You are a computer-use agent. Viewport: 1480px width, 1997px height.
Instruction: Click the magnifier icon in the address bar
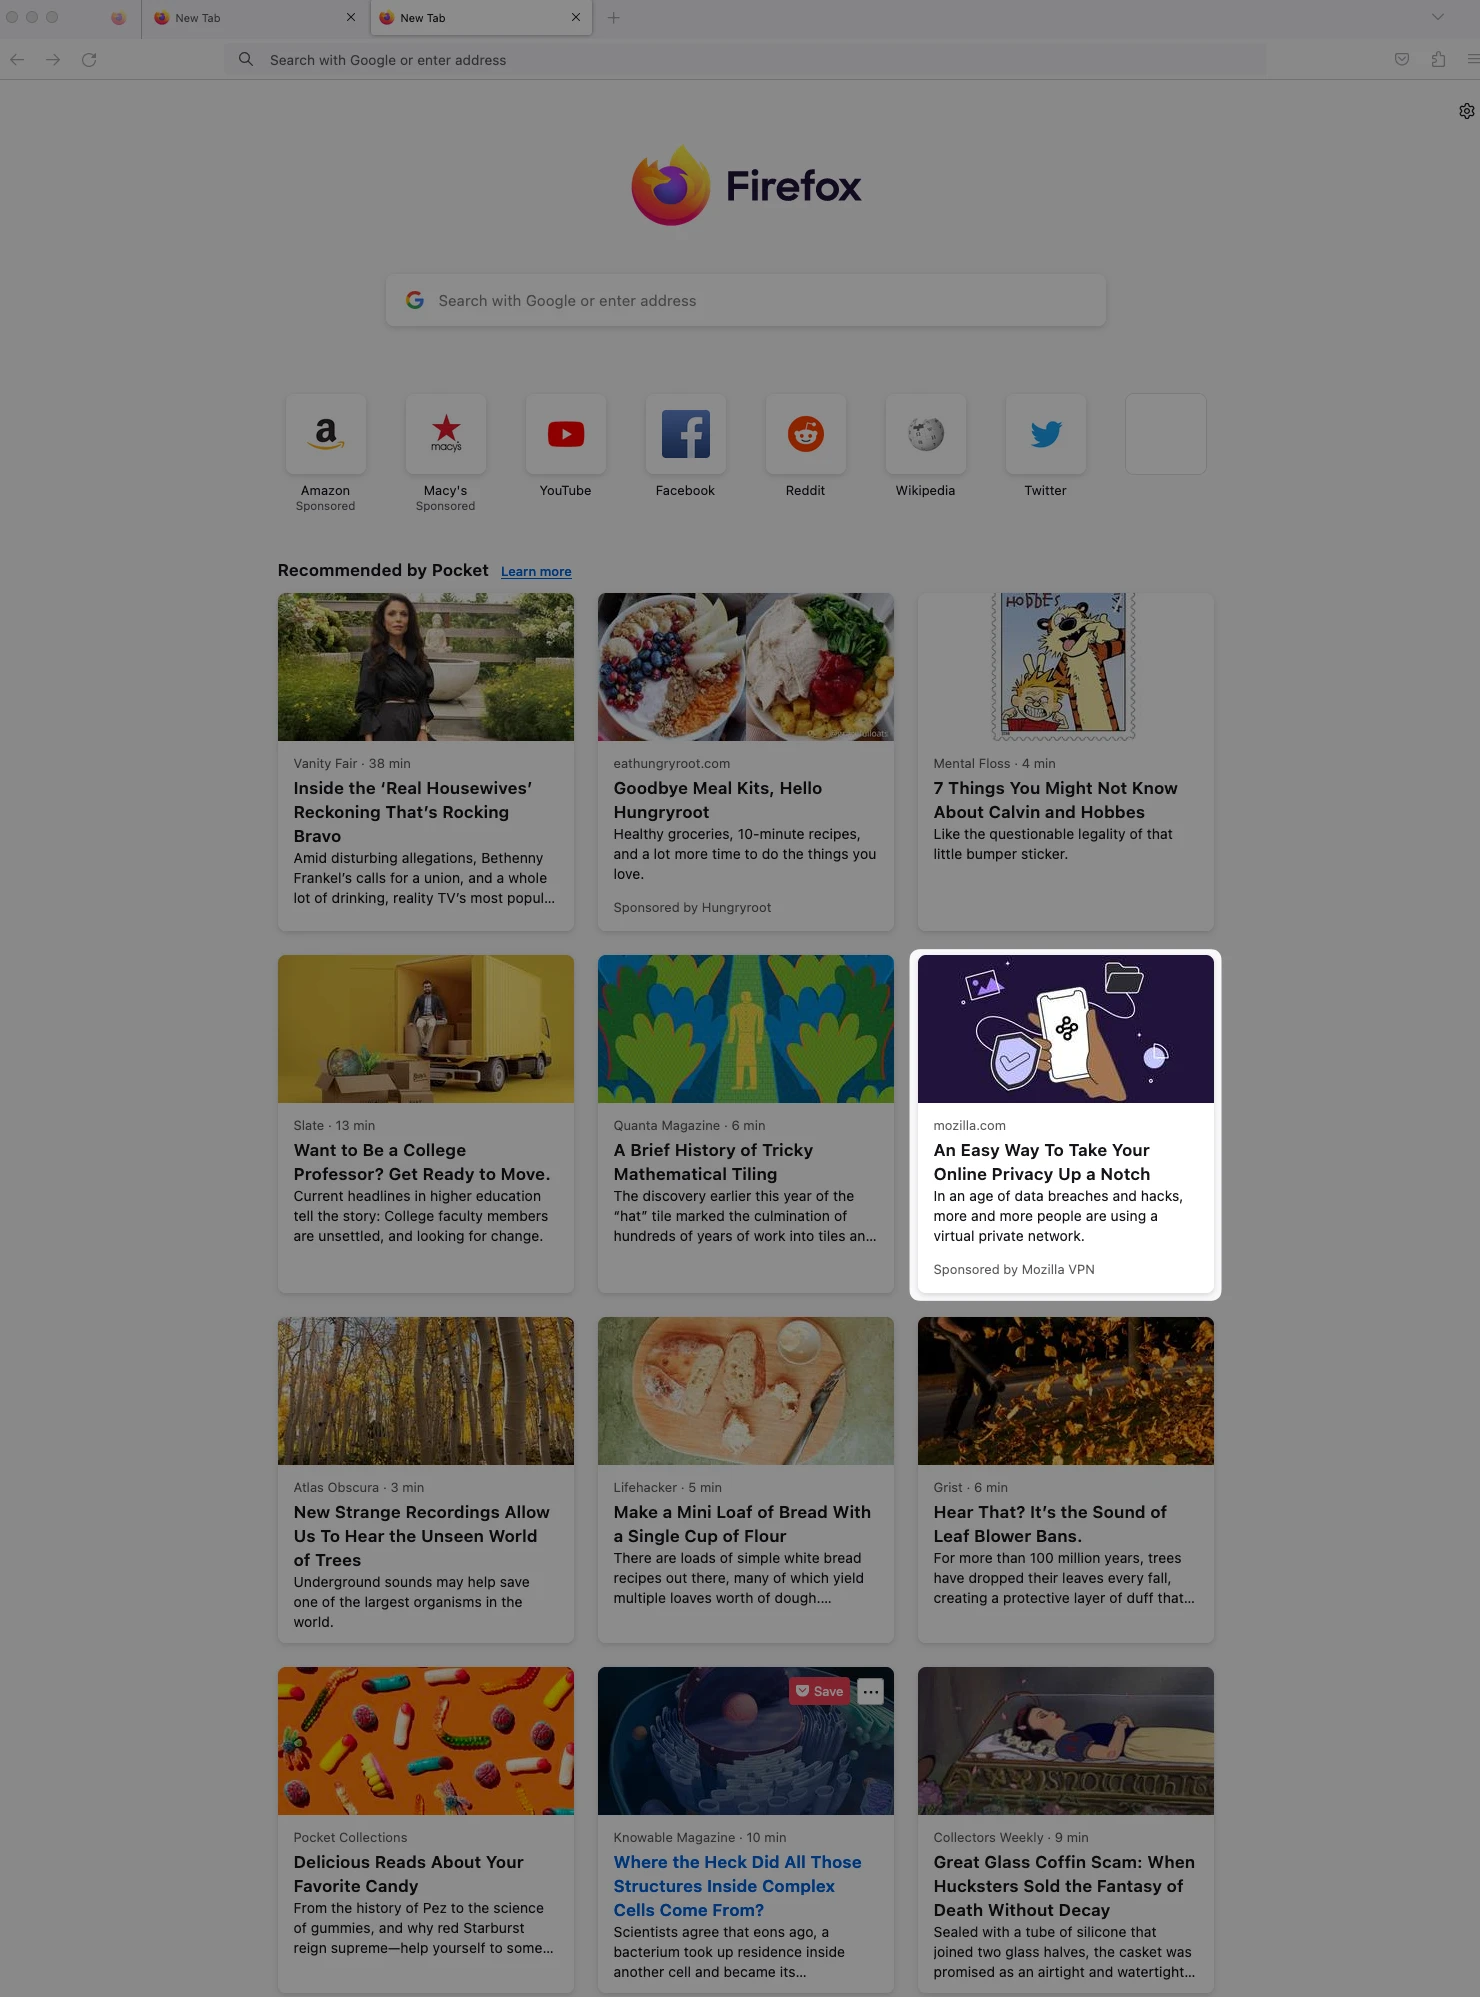(x=246, y=60)
